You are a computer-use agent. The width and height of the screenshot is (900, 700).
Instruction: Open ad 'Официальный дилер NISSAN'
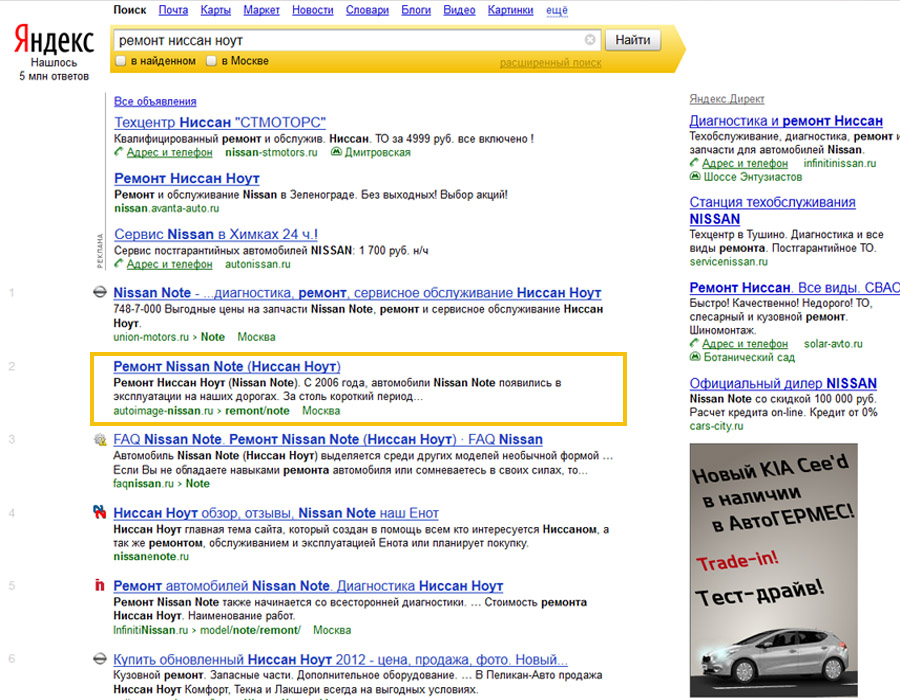point(783,383)
